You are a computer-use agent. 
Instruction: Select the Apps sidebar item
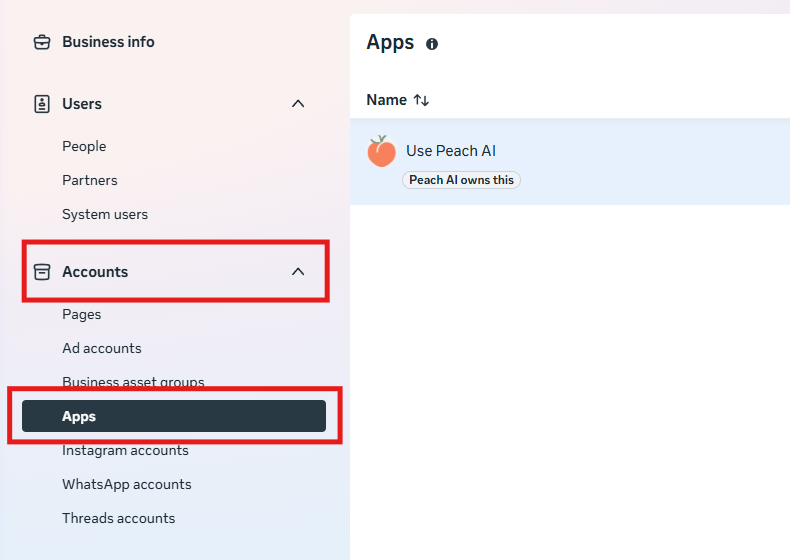click(174, 416)
